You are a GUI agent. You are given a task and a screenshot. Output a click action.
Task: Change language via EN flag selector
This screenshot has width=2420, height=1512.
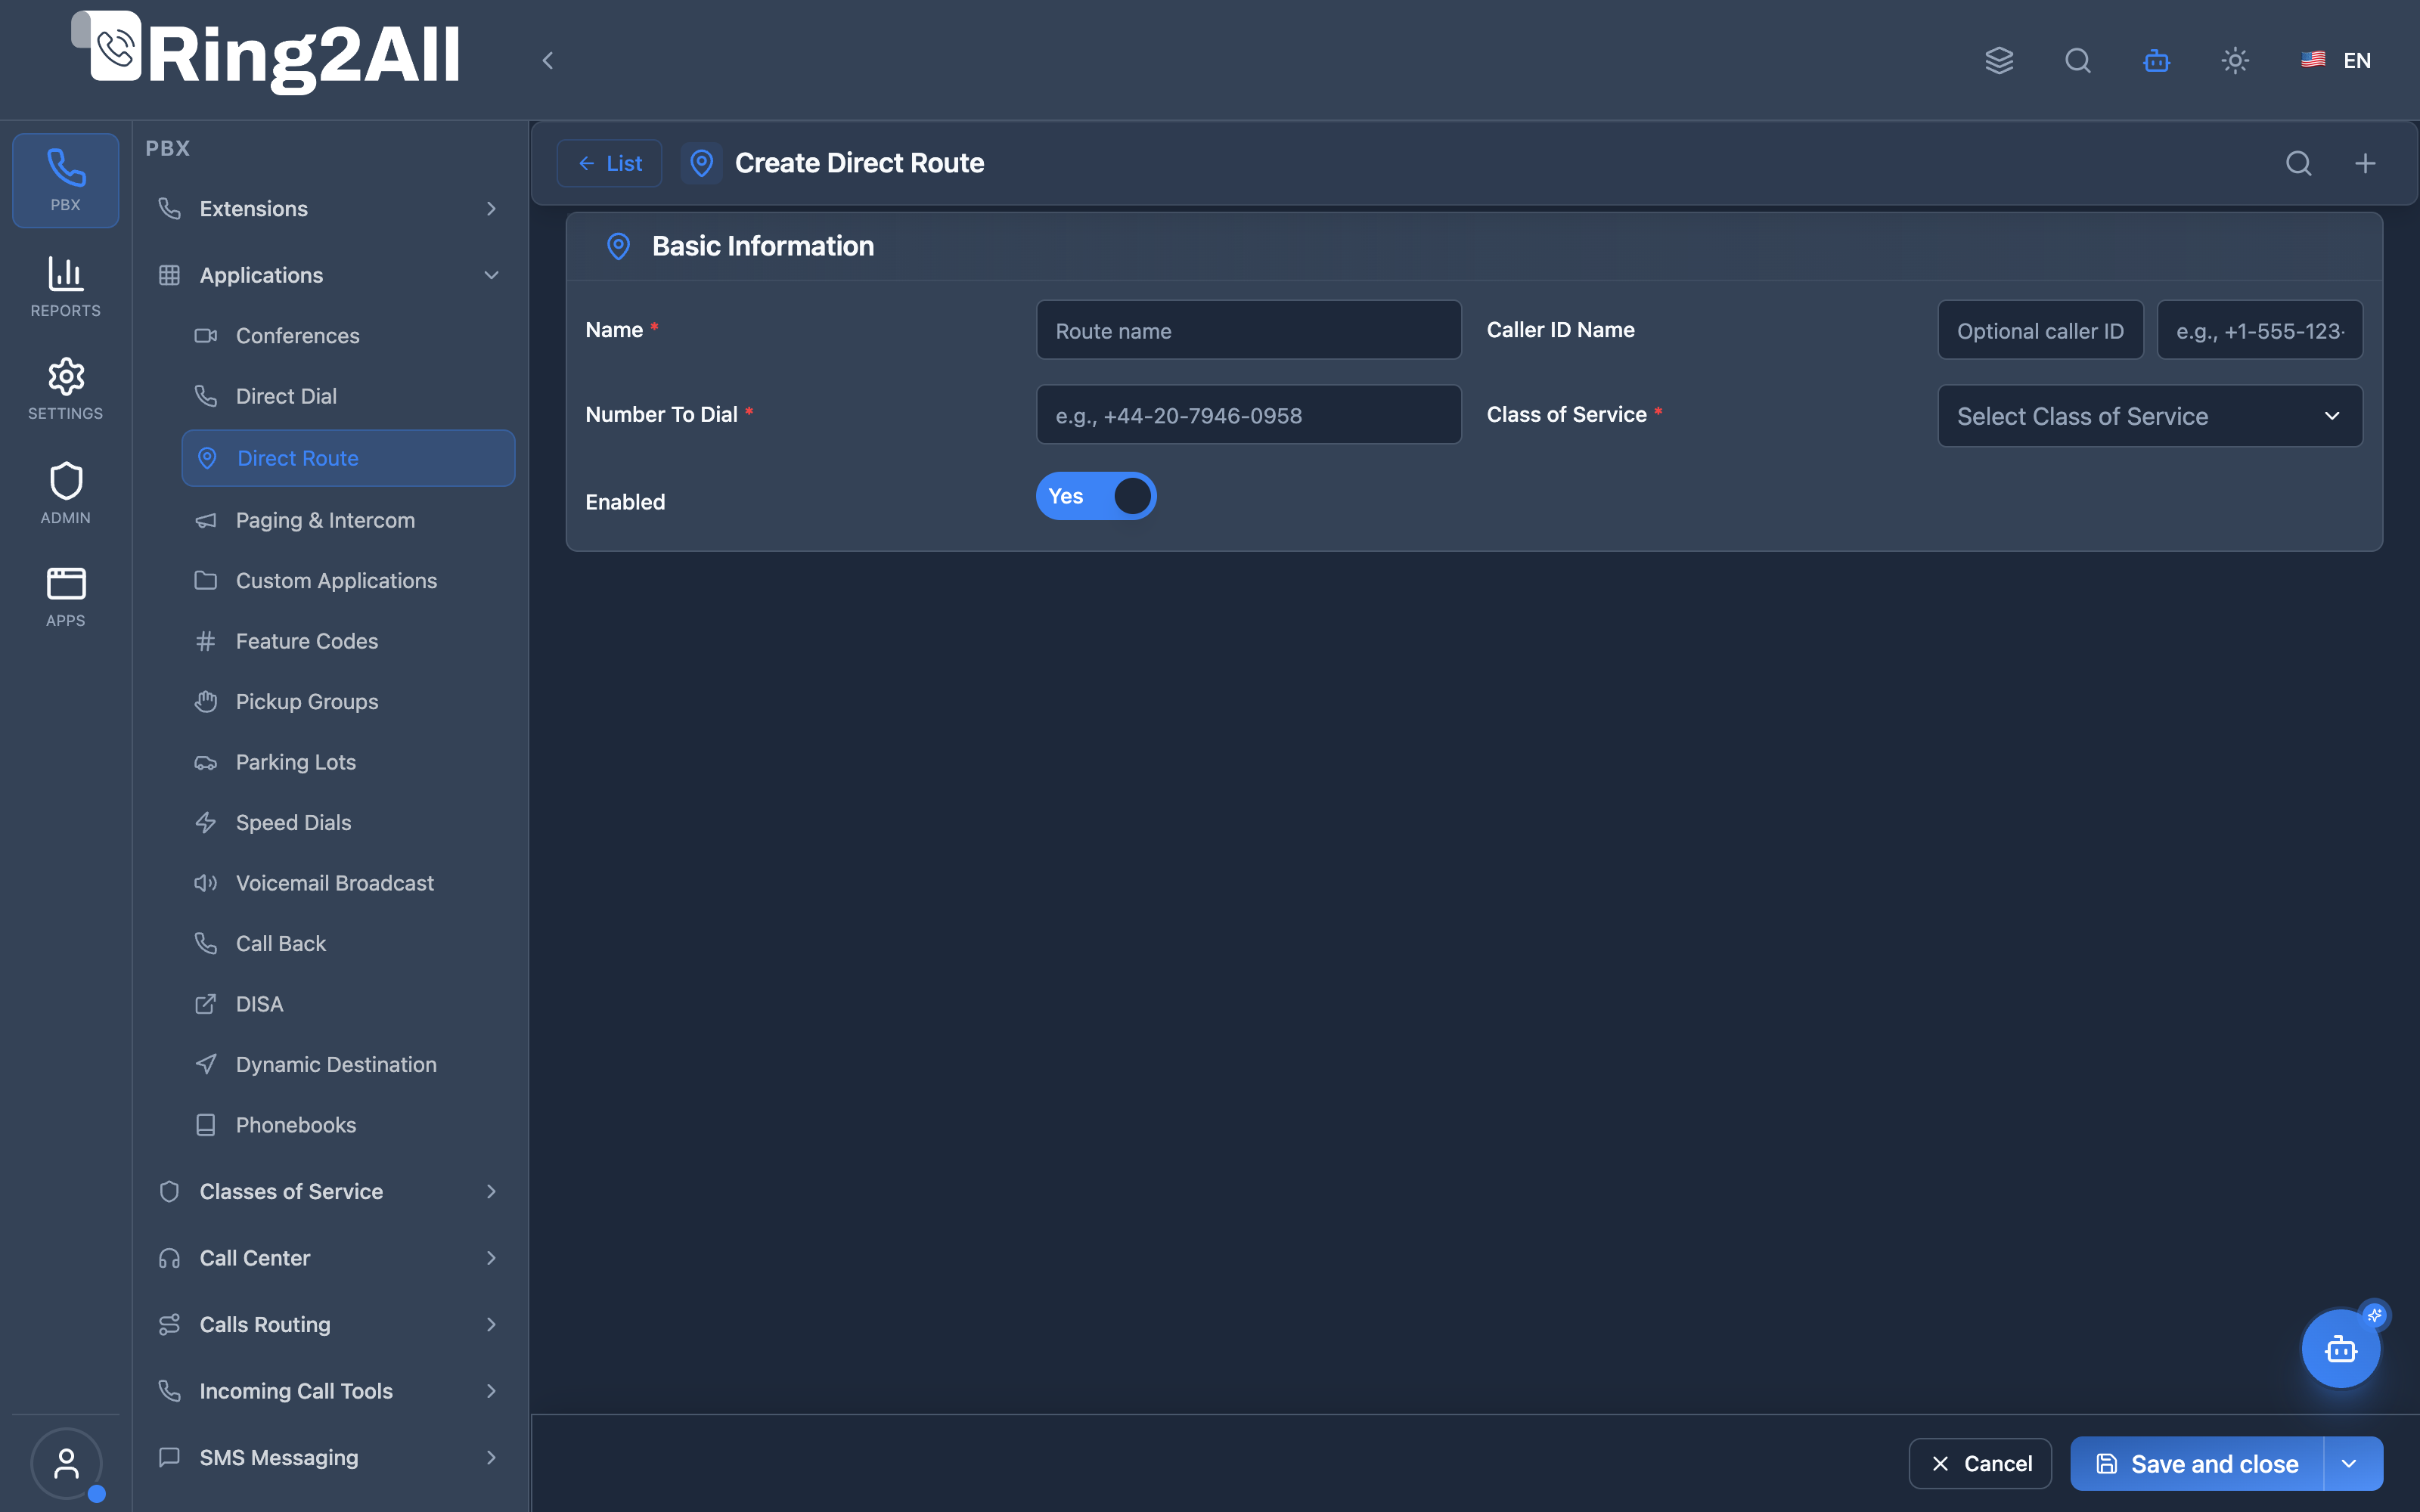pyautogui.click(x=2336, y=61)
